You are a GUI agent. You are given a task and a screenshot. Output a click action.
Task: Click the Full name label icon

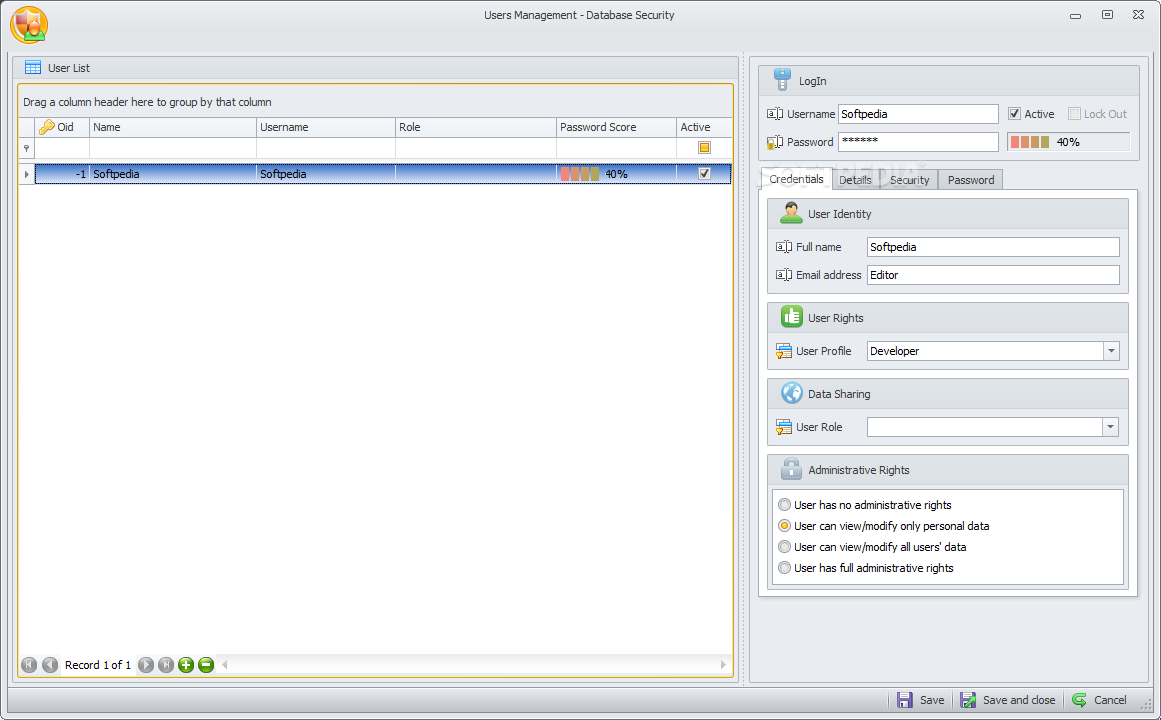coord(783,247)
